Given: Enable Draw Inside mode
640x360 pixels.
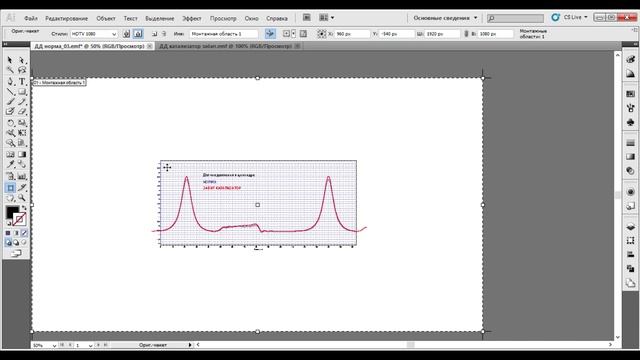Looking at the screenshot, I should [x=24, y=242].
